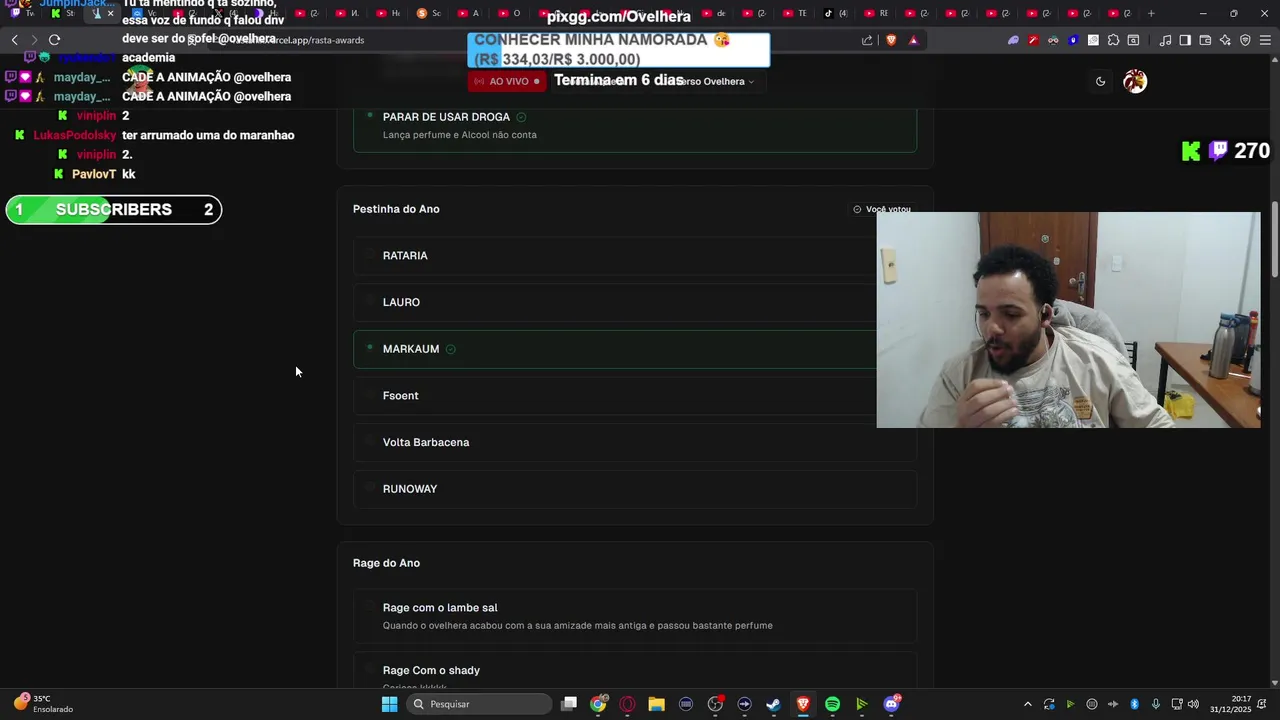This screenshot has height=720, width=1280.
Task: Click the share page icon in address bar
Action: click(867, 40)
